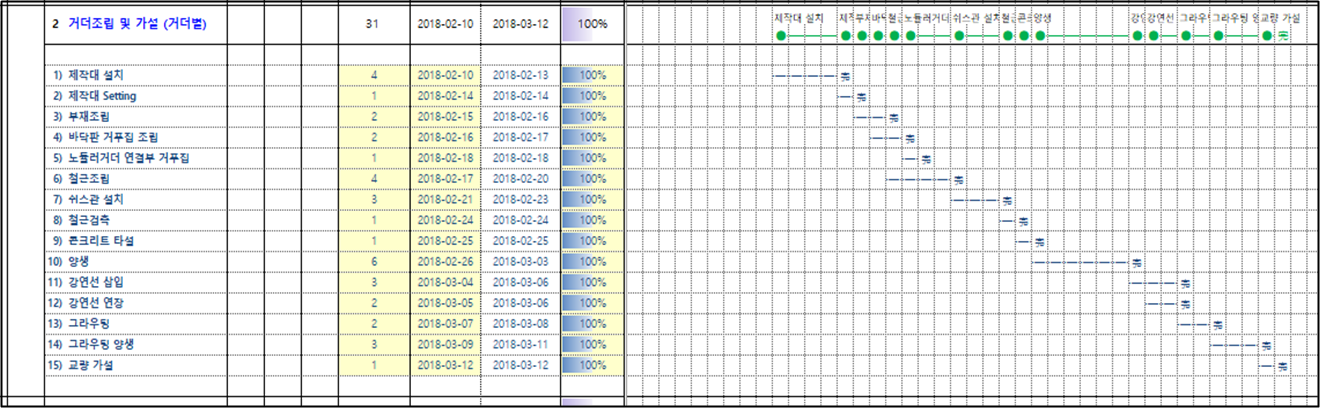This screenshot has width=1321, height=408.
Task: Click the 完 marker ending 제작대 설치 bar
Action: coord(845,76)
